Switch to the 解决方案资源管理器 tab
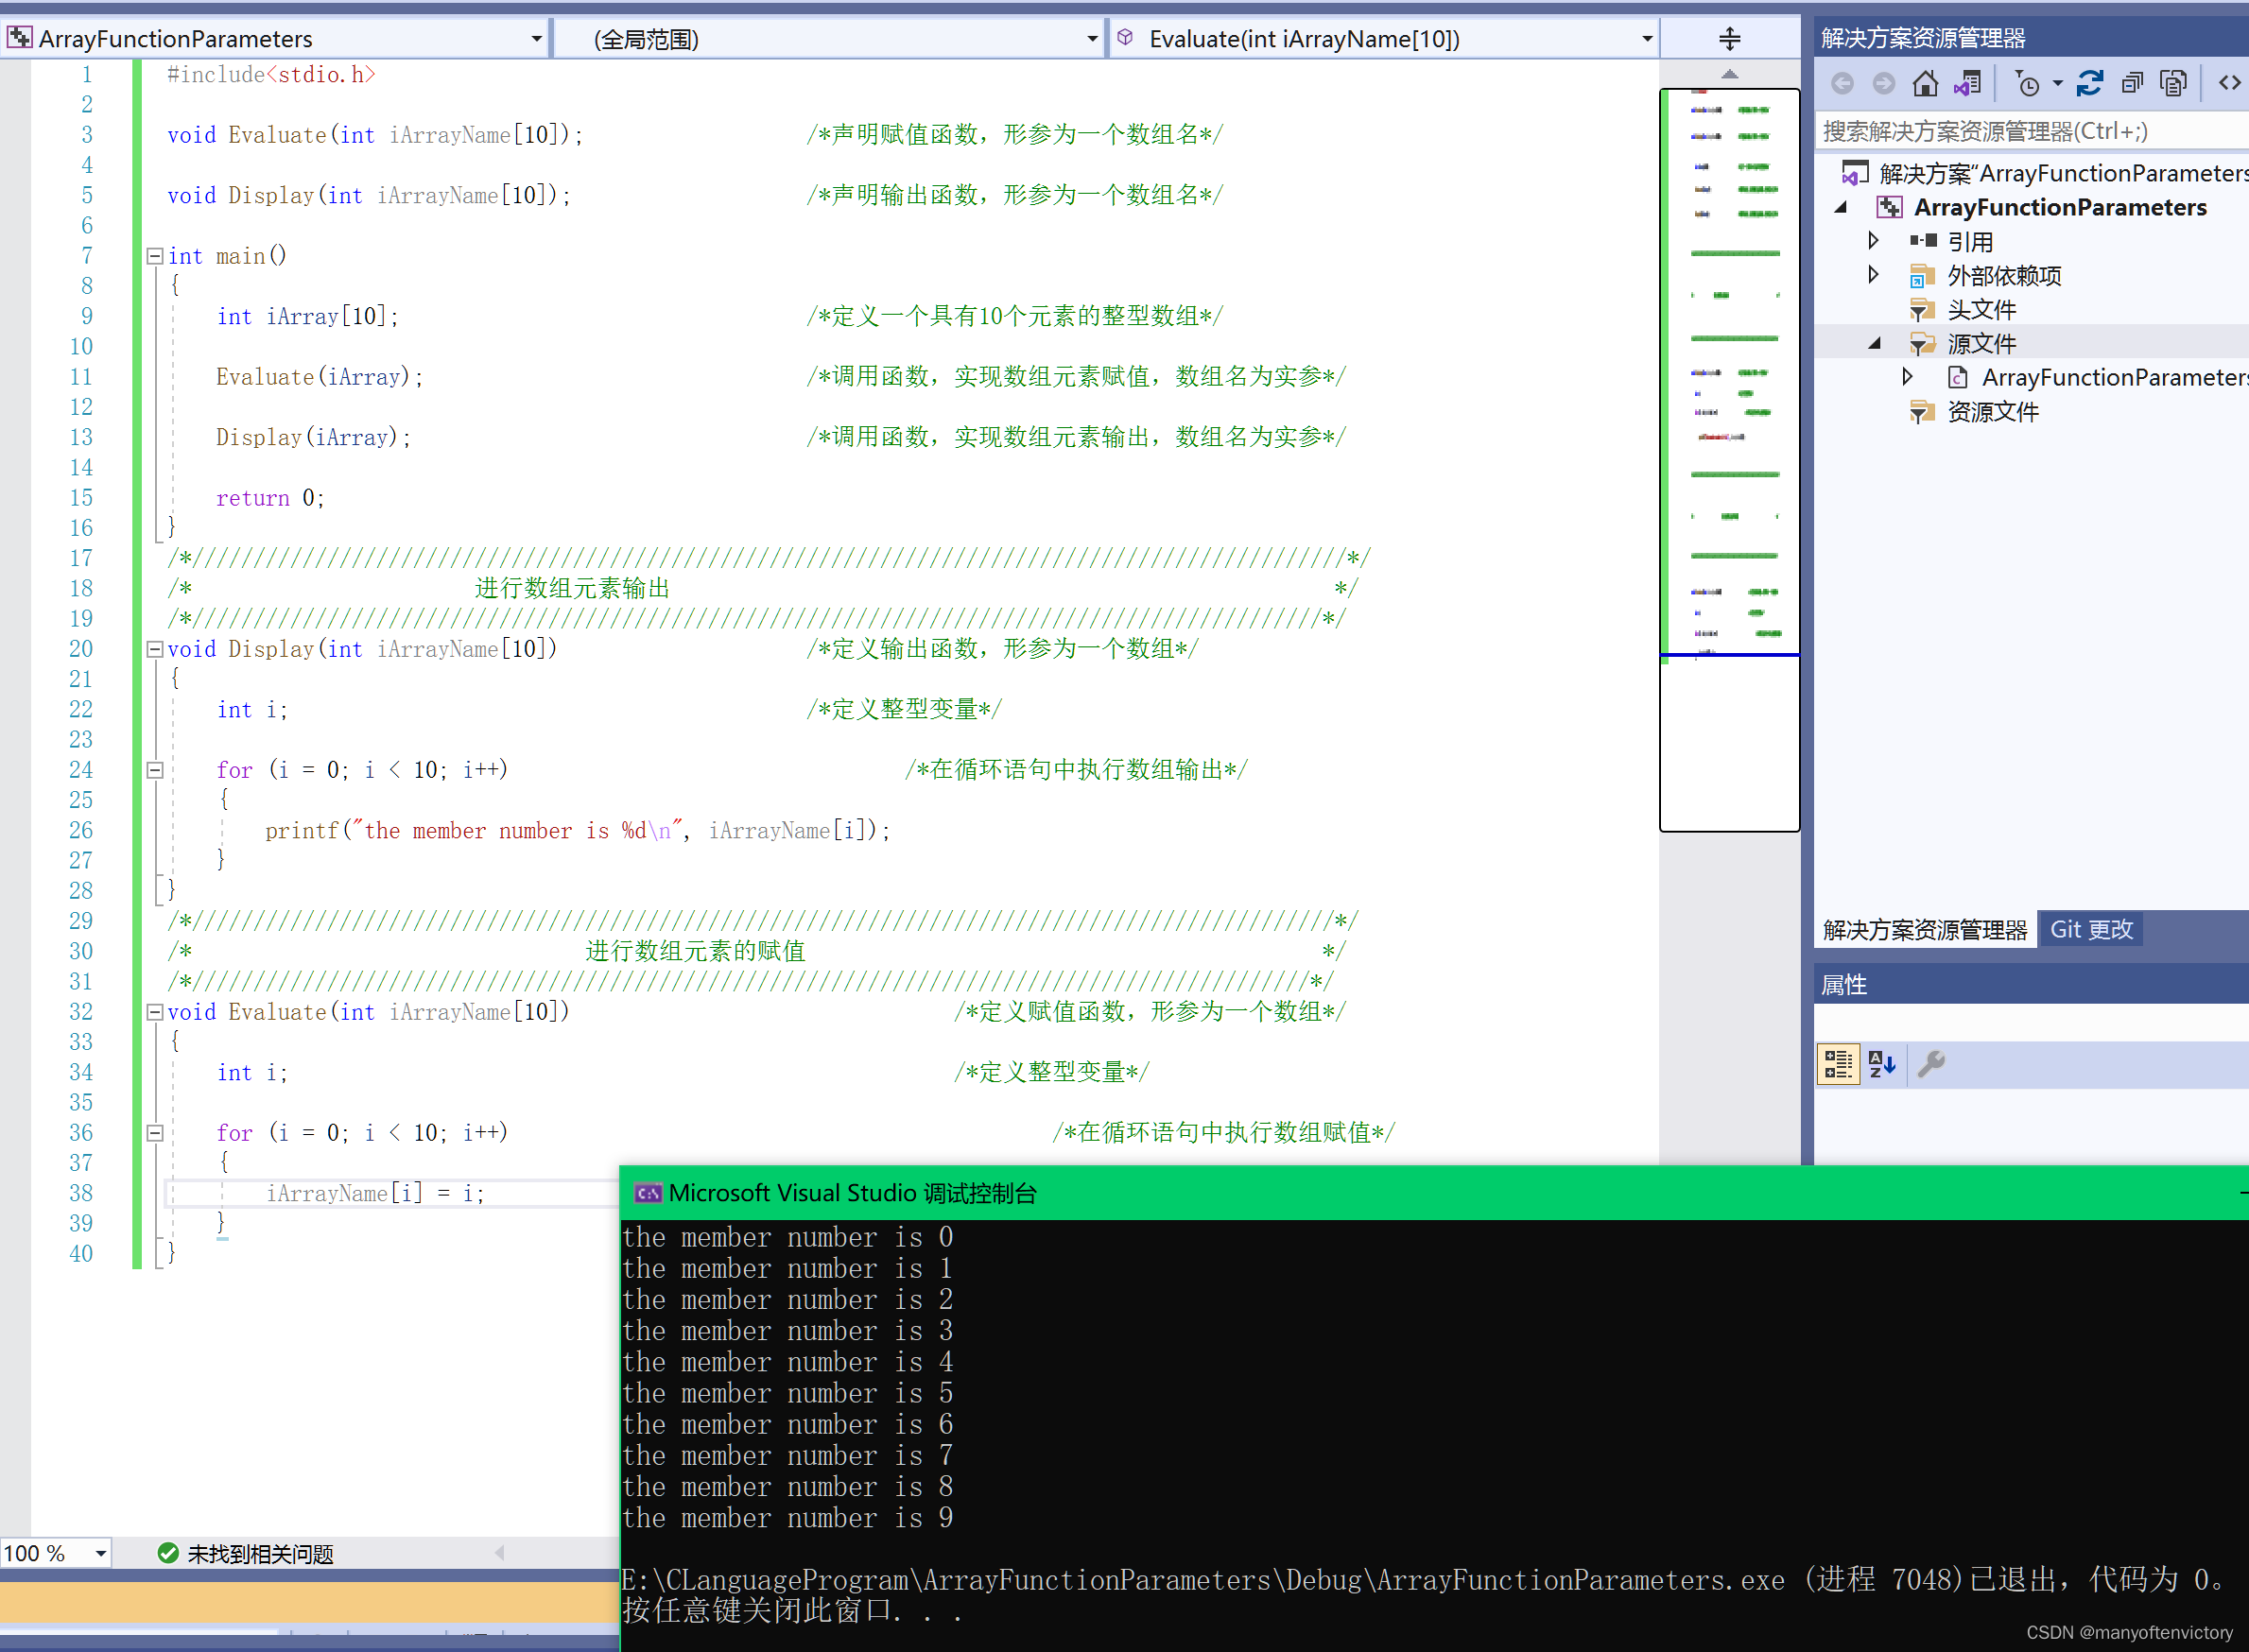The width and height of the screenshot is (2249, 1652). pyautogui.click(x=1925, y=930)
